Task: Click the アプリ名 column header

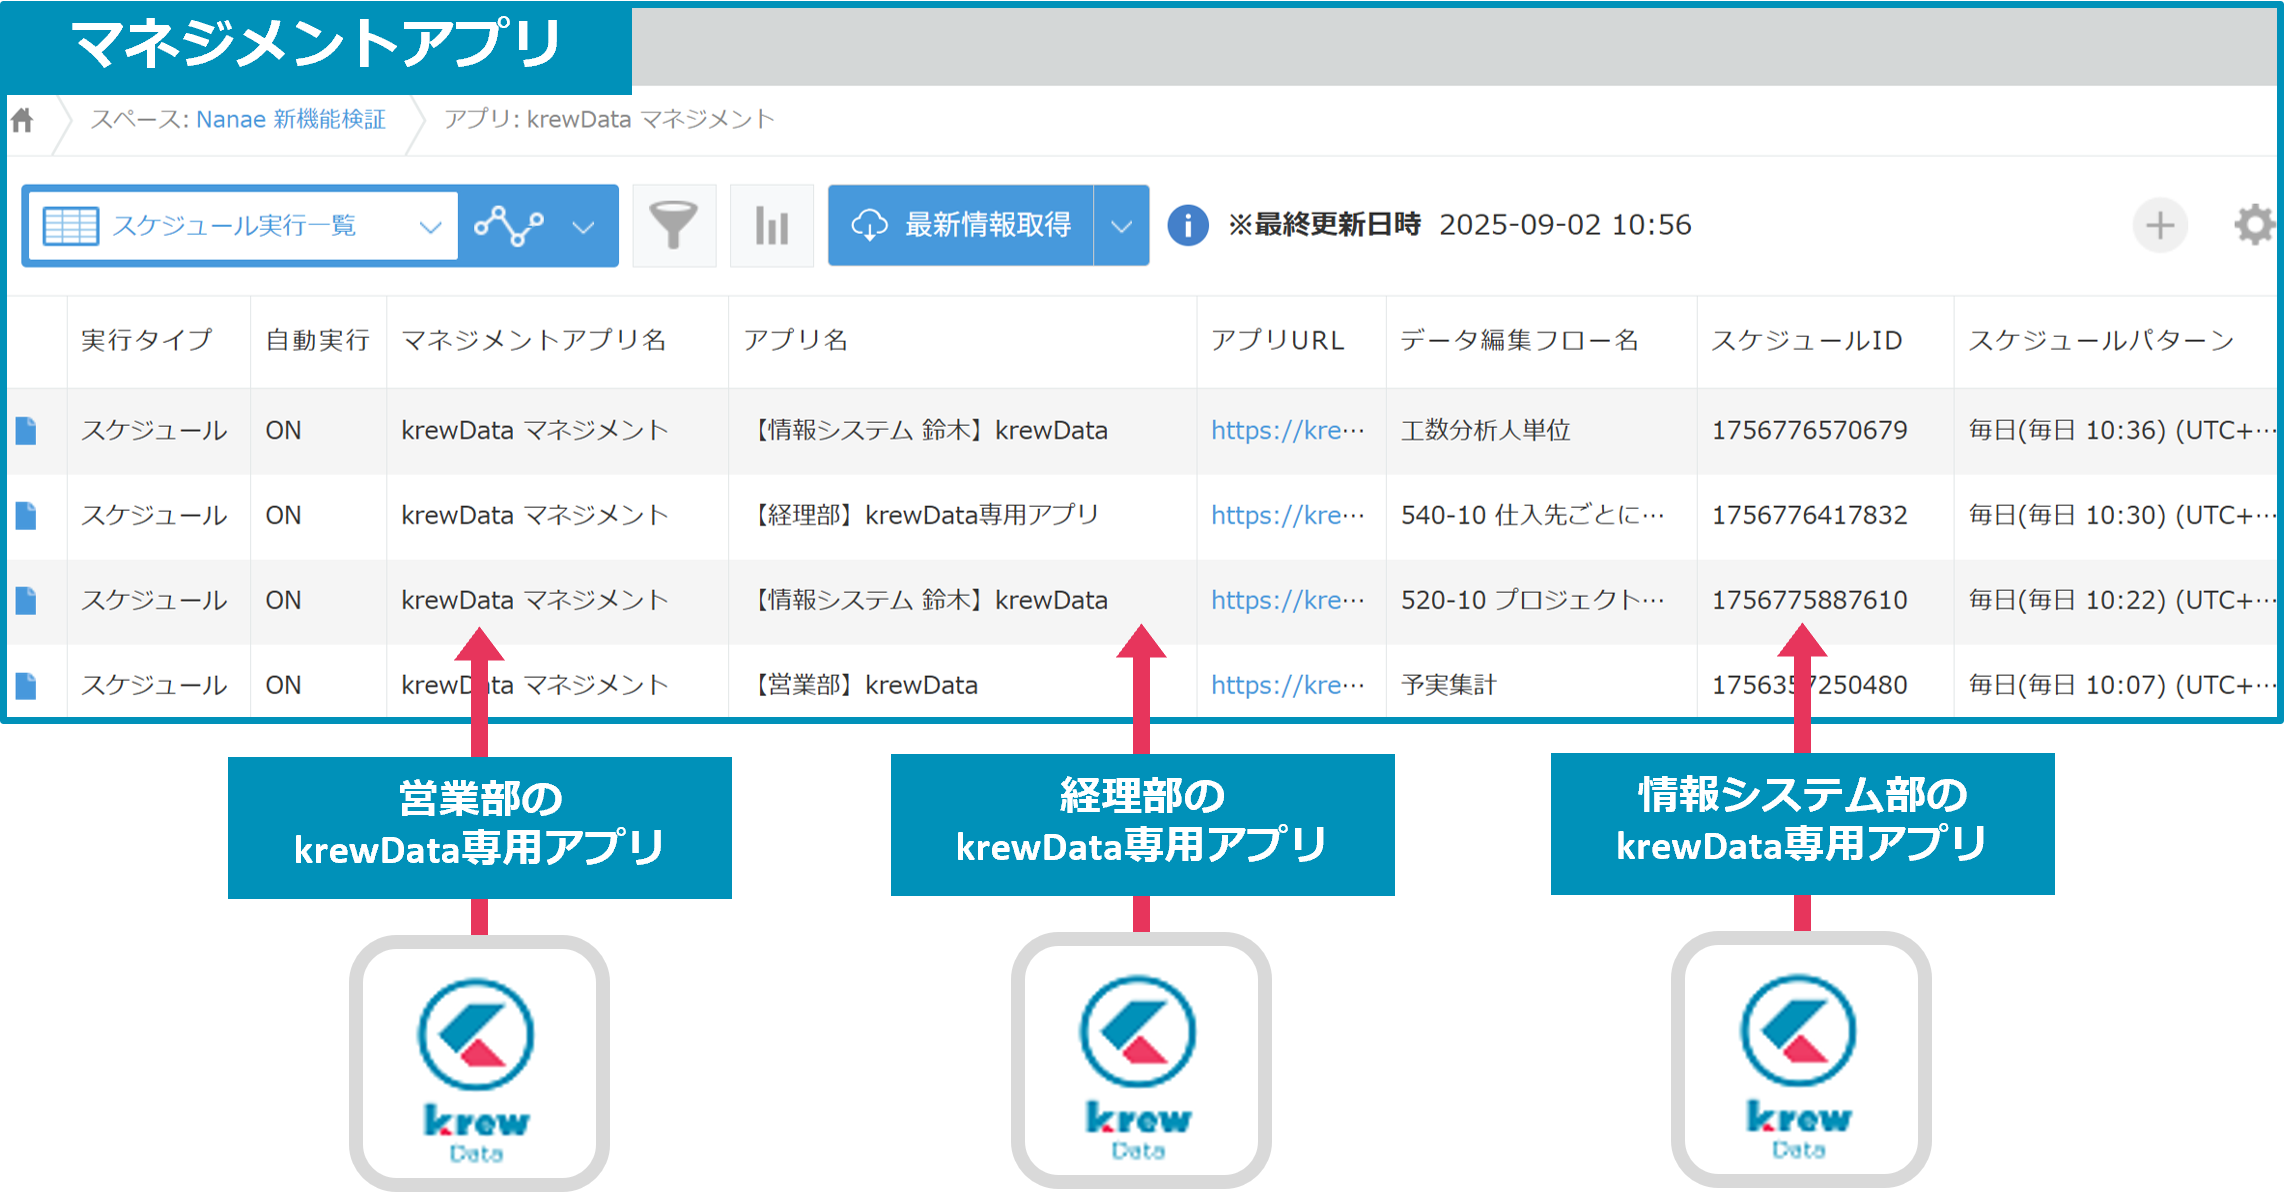Action: coord(795,341)
